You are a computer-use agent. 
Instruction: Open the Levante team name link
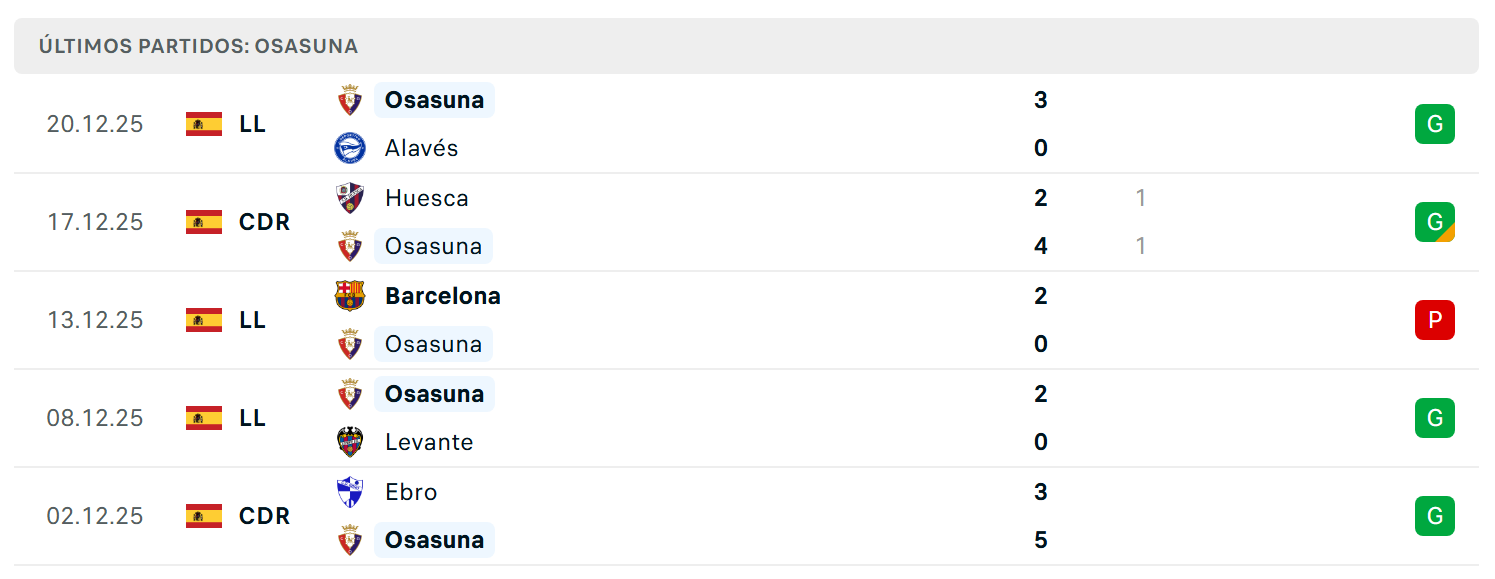pos(429,442)
